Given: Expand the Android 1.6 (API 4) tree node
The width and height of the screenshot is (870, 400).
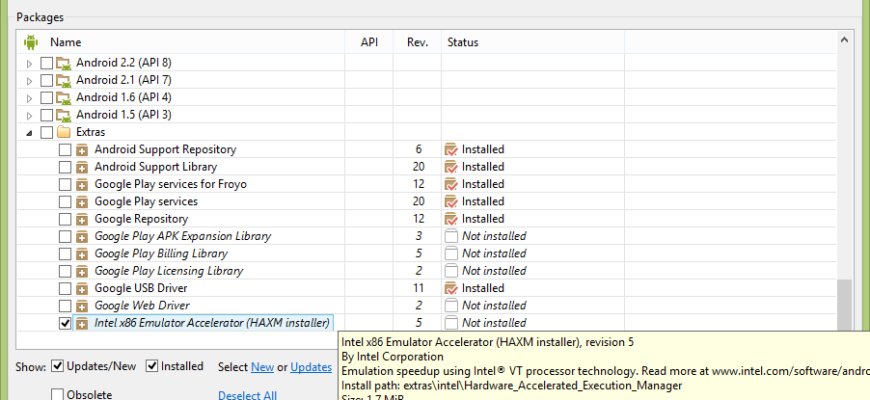Looking at the screenshot, I should (30, 98).
